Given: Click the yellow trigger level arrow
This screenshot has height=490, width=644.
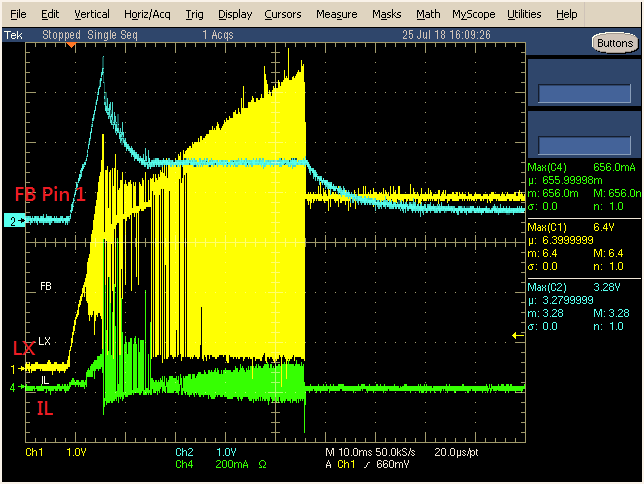Looking at the screenshot, I should (518, 336).
